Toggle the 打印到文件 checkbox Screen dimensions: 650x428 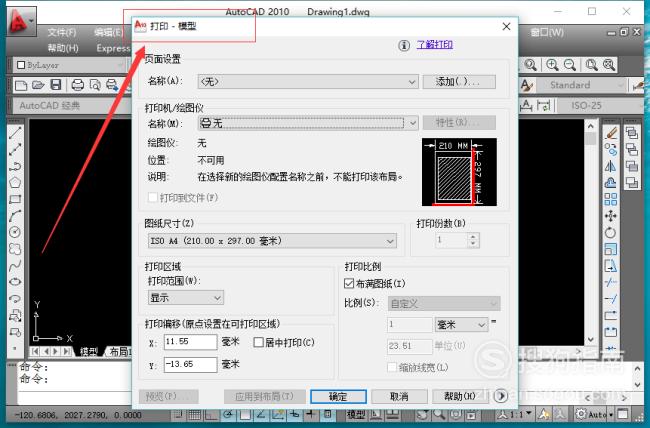tap(153, 197)
